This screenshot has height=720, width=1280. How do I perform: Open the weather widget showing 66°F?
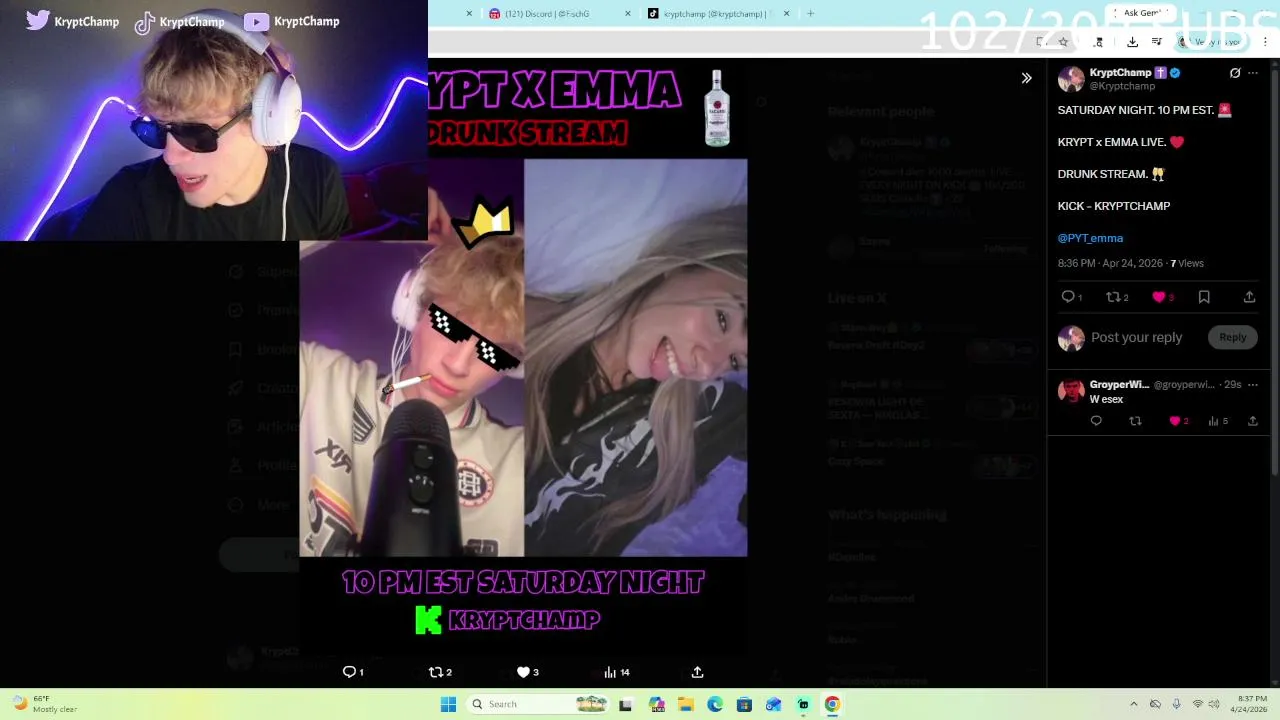pyautogui.click(x=44, y=704)
